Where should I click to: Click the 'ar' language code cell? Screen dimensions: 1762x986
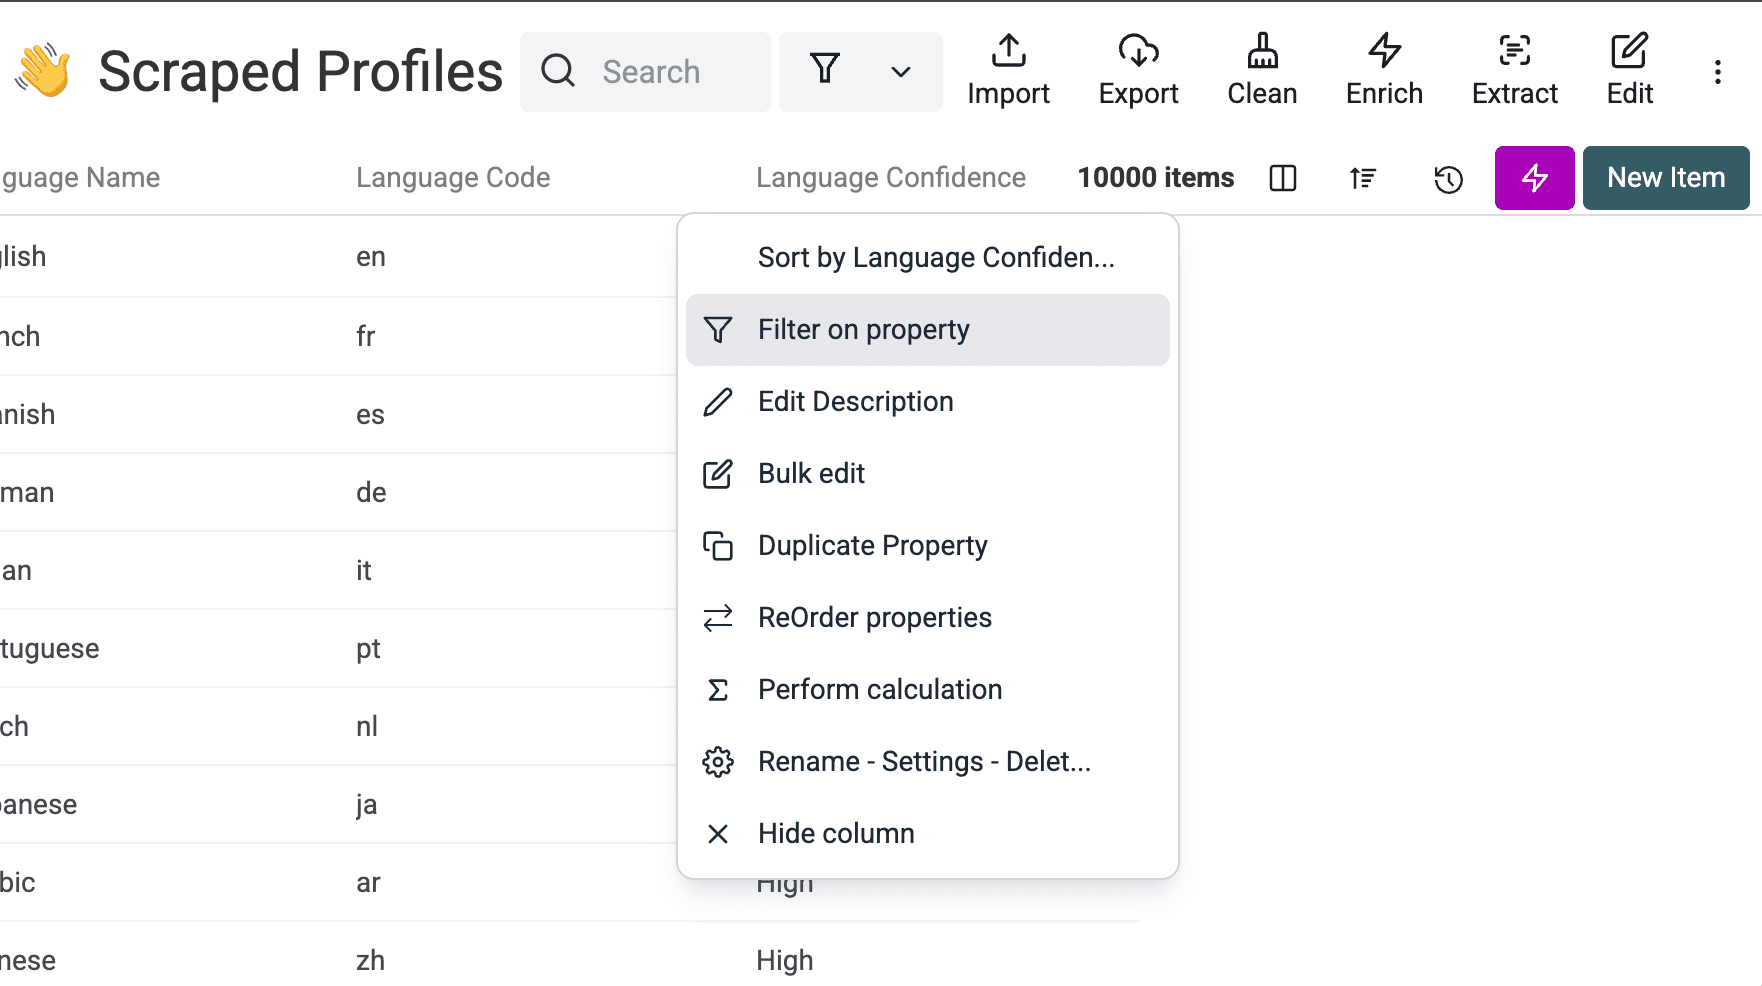(368, 883)
